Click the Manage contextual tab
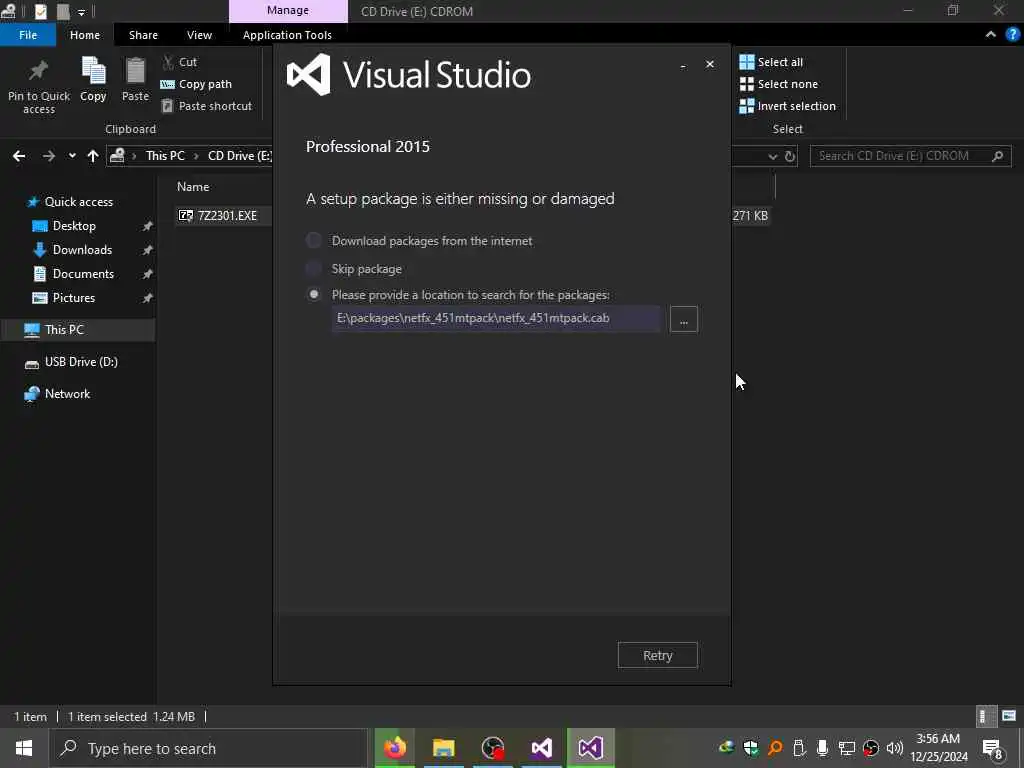 (288, 10)
